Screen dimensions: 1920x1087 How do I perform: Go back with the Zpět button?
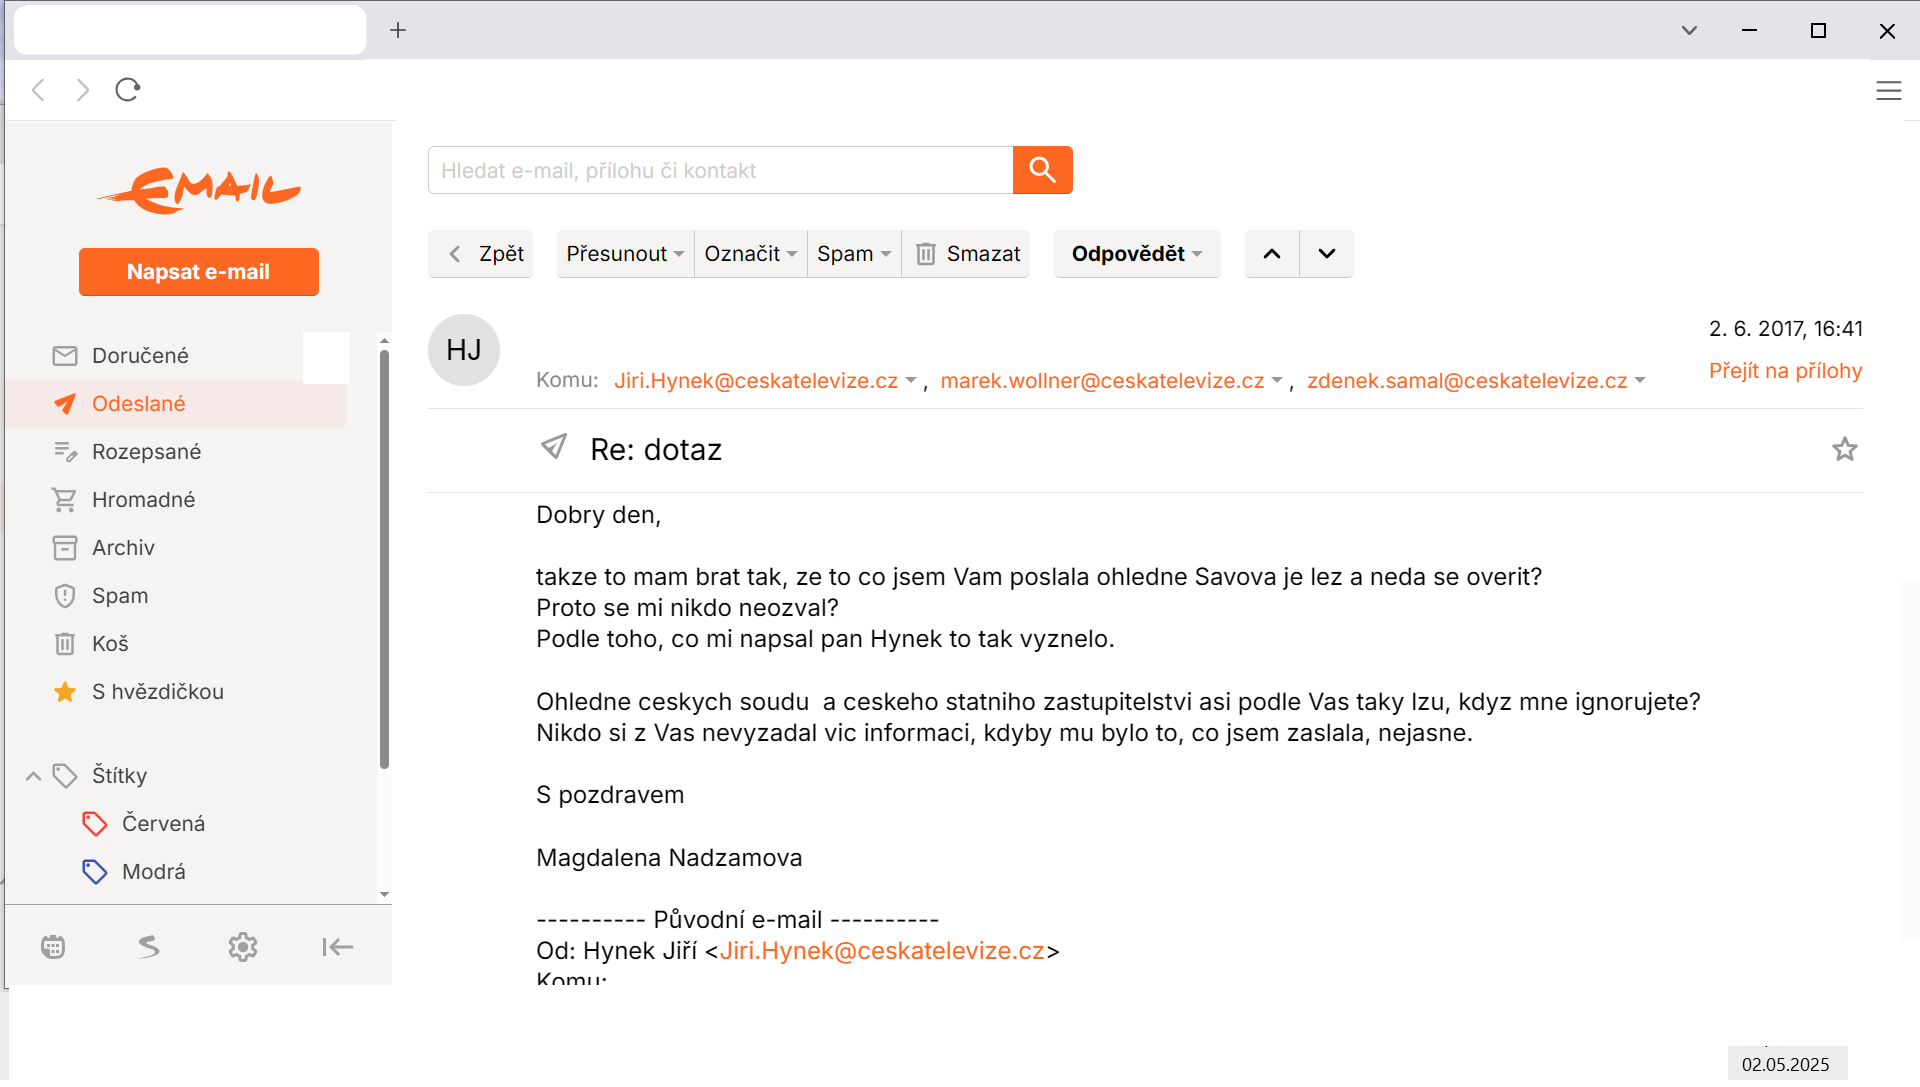click(481, 254)
